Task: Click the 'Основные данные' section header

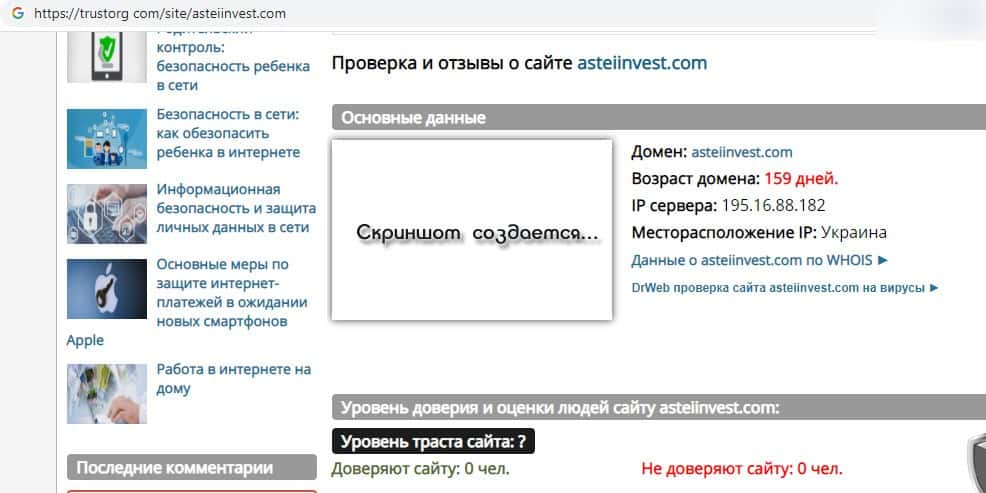Action: click(x=659, y=118)
